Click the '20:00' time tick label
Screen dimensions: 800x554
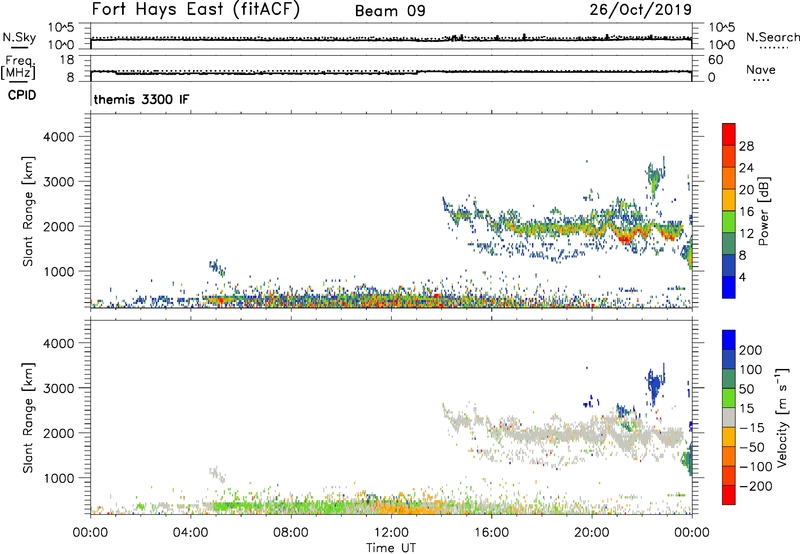point(591,533)
